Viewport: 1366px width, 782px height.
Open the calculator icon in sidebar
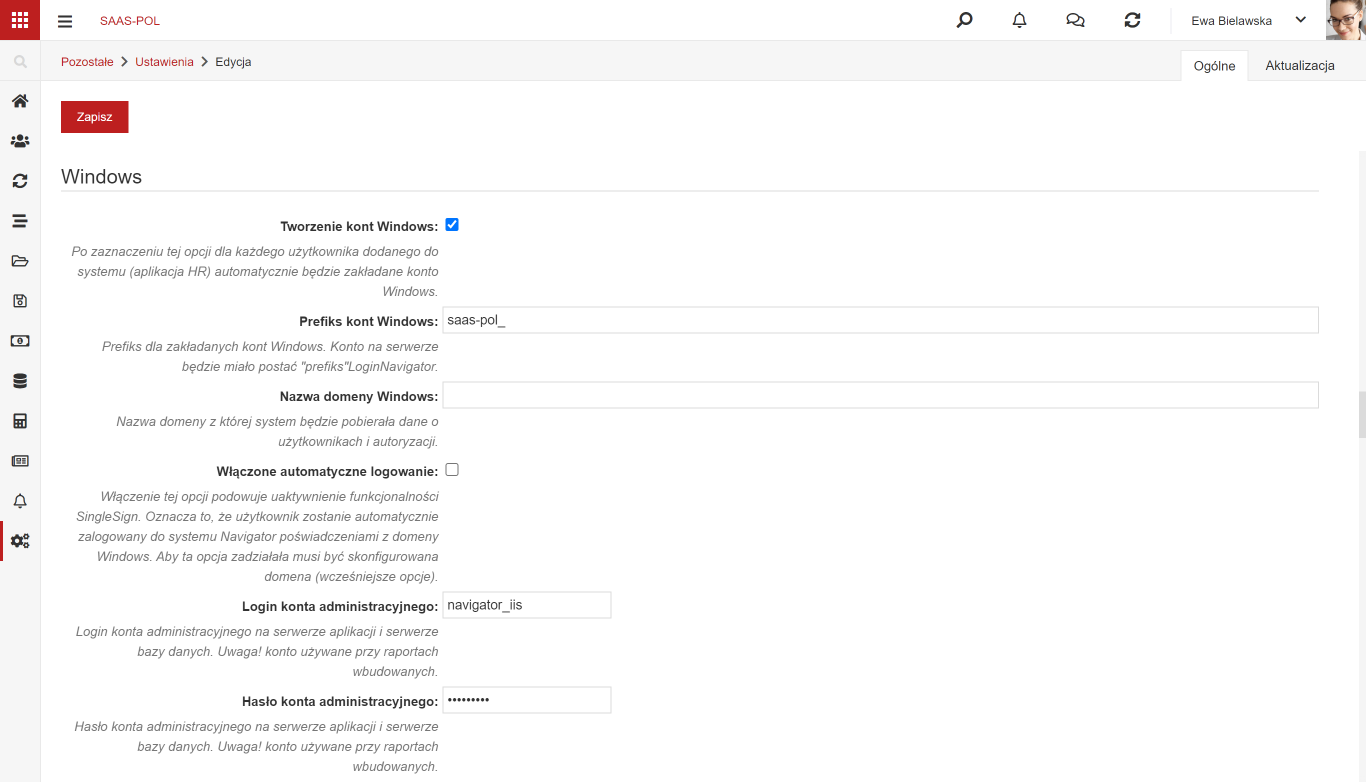tap(20, 421)
